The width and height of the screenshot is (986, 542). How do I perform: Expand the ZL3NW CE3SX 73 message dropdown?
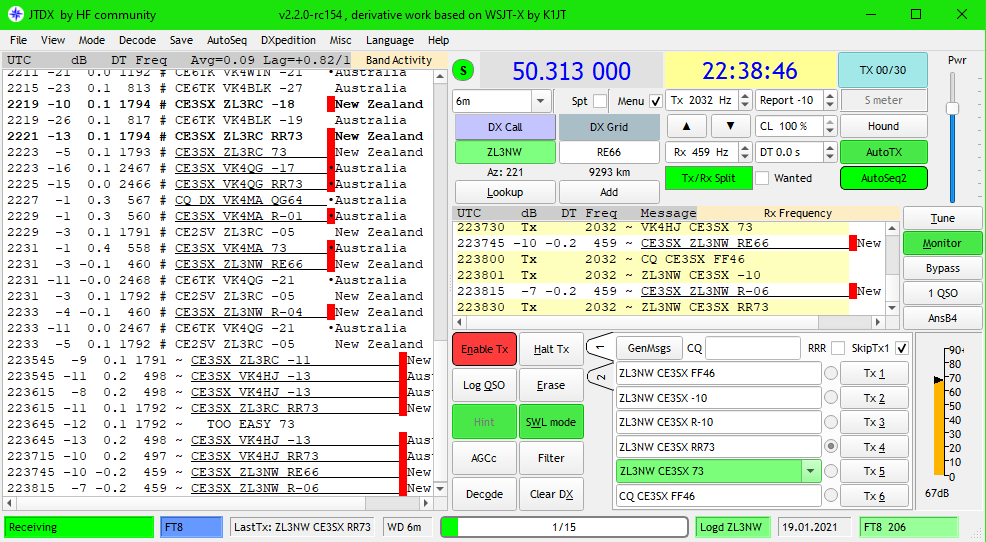(809, 471)
